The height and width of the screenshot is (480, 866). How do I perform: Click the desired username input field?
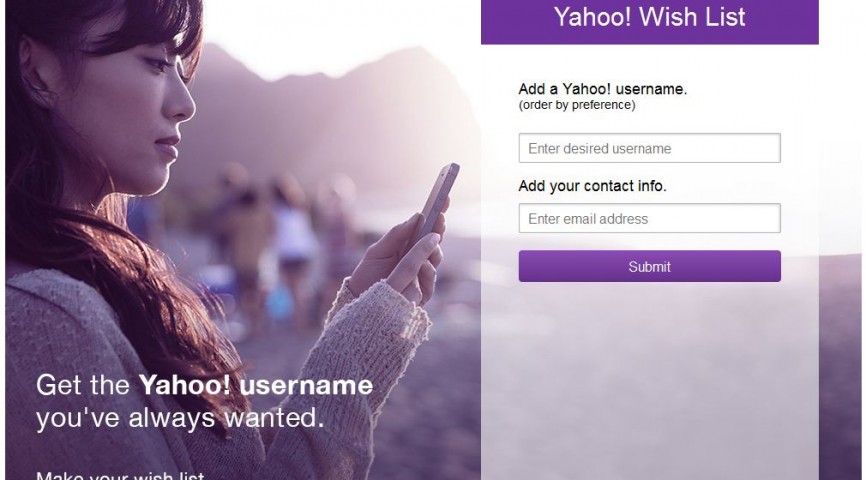[x=650, y=148]
